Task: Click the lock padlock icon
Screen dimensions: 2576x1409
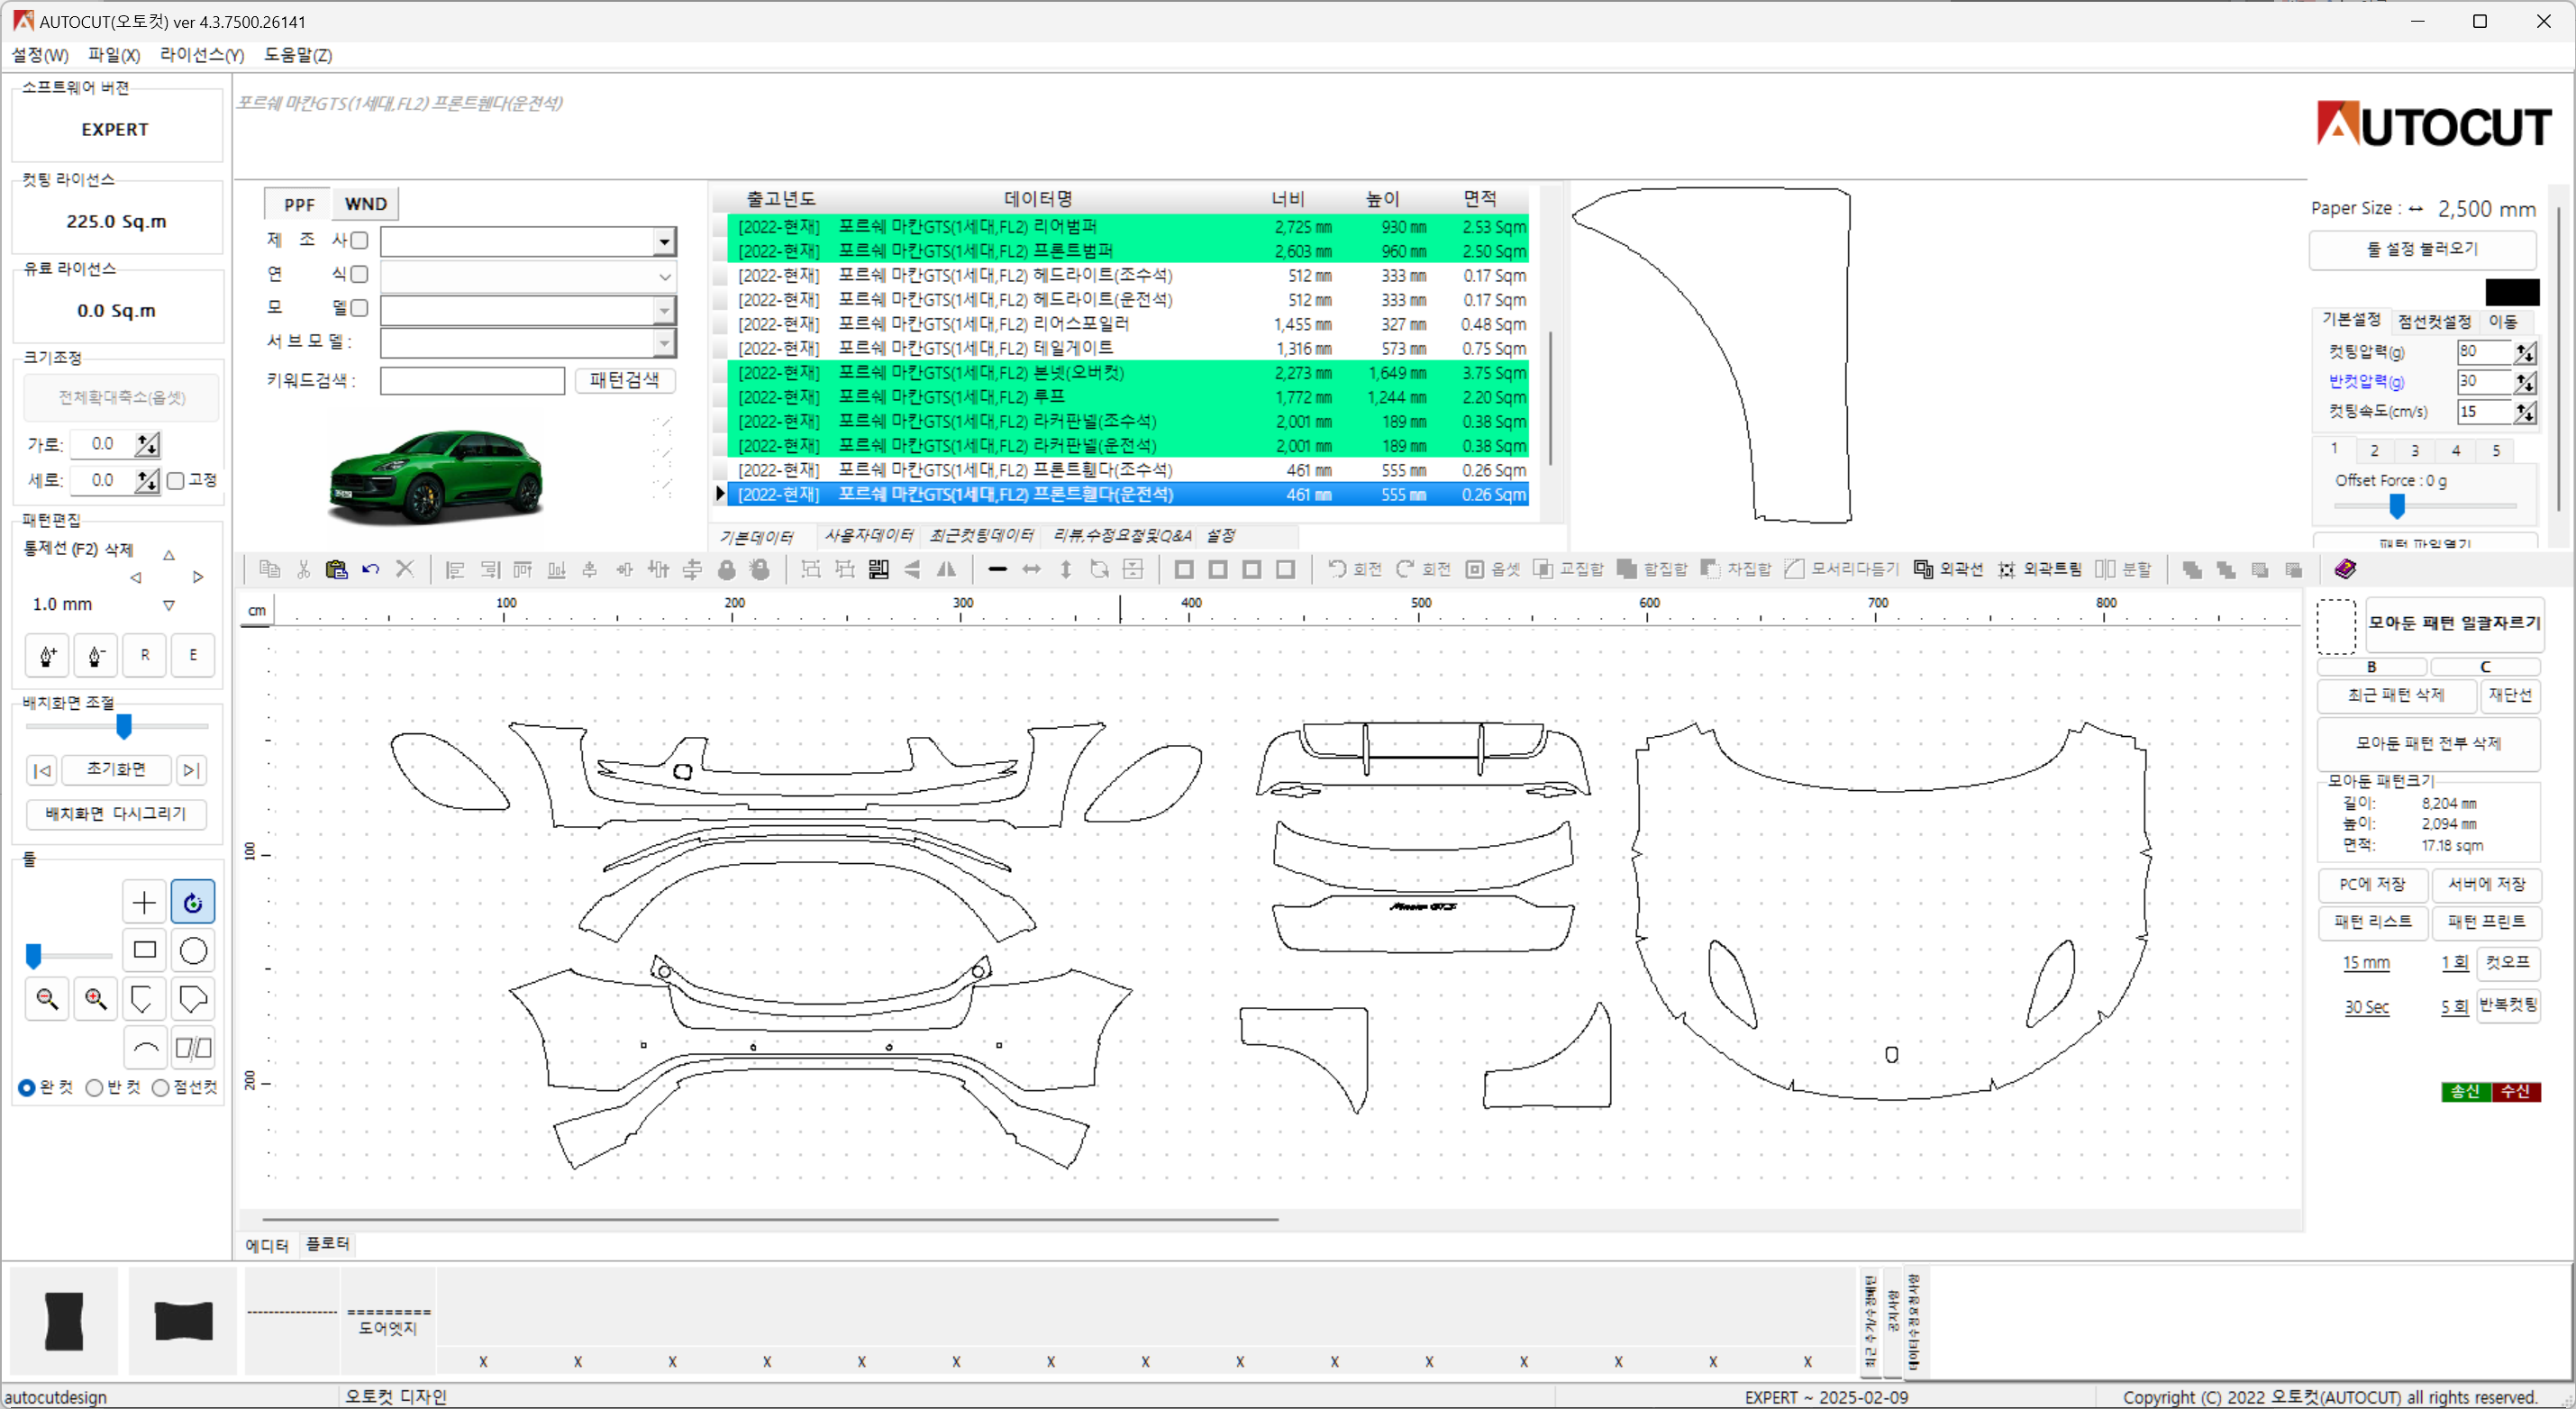Action: pos(727,569)
